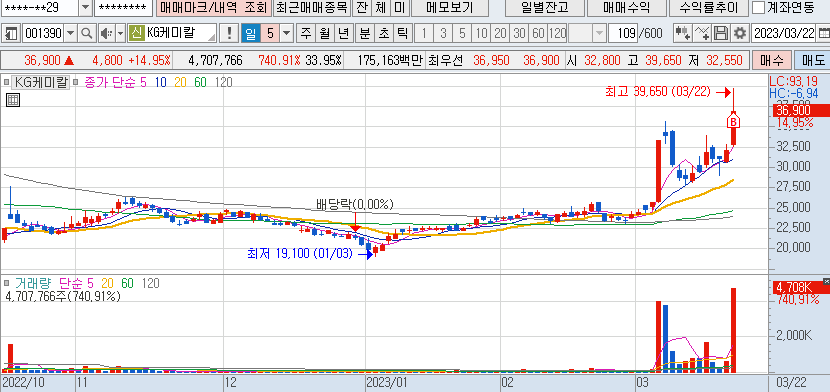The width and height of the screenshot is (830, 392).
Task: Click the stock code field 001390
Action: point(44,33)
